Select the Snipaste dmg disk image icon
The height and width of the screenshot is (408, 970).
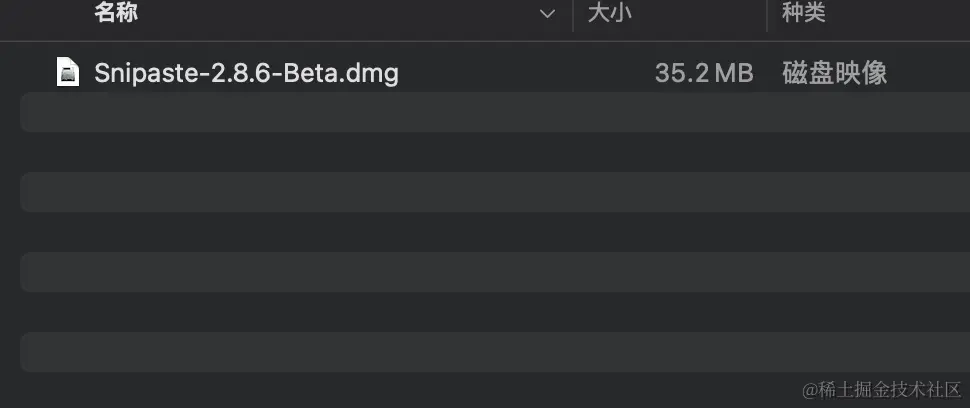[68, 72]
